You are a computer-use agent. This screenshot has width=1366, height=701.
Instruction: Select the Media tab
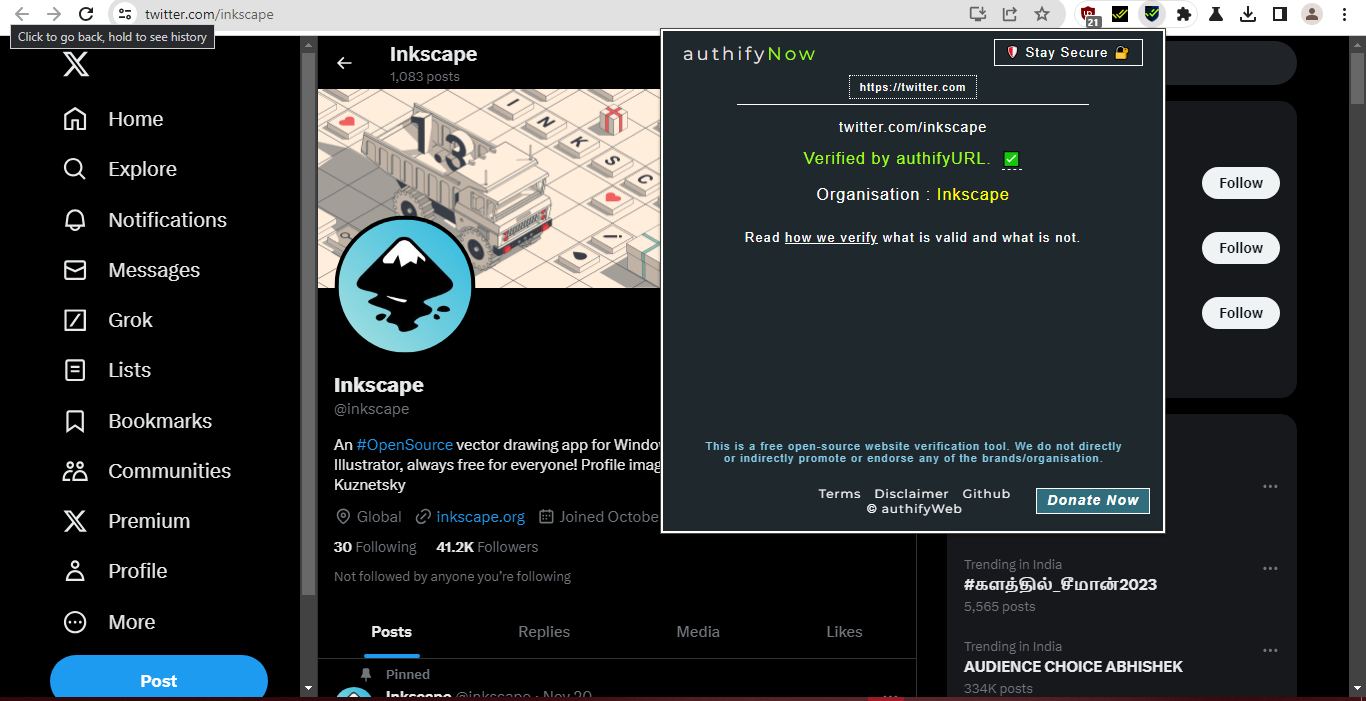[x=698, y=632]
